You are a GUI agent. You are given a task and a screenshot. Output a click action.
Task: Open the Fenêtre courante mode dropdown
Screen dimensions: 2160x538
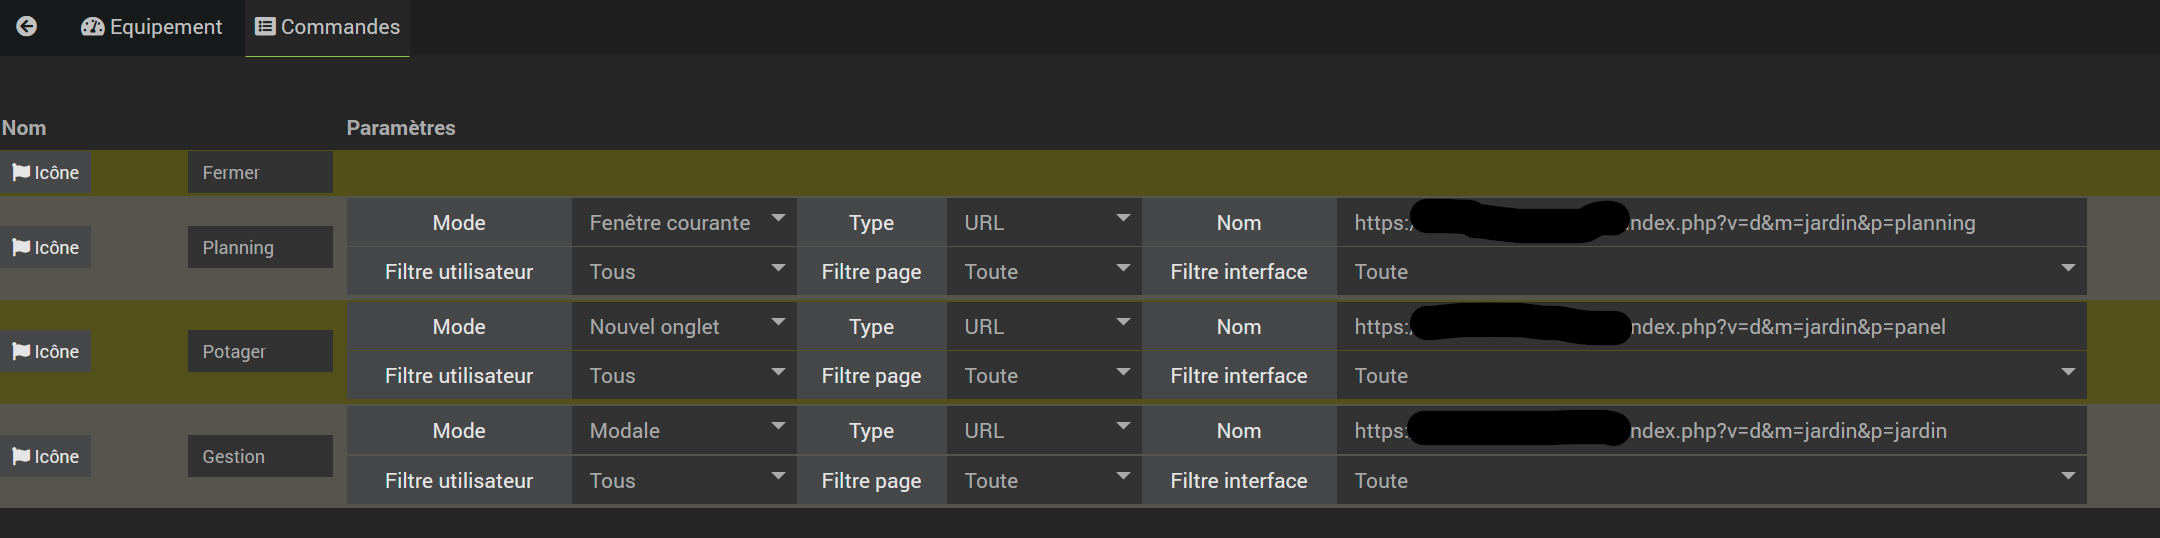point(684,223)
